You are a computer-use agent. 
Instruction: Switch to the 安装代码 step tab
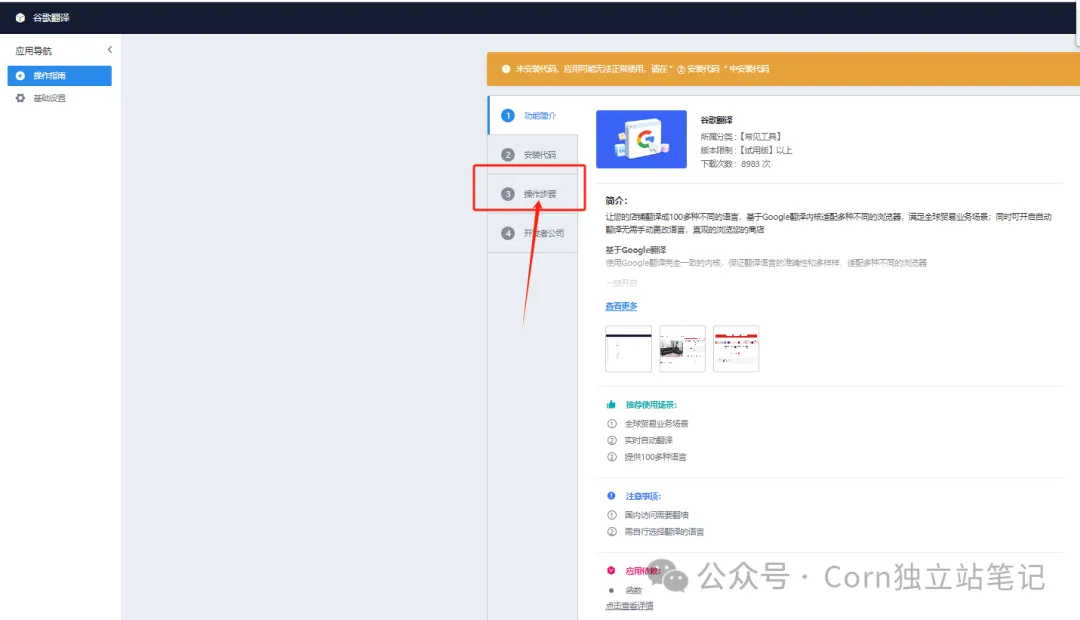[532, 155]
